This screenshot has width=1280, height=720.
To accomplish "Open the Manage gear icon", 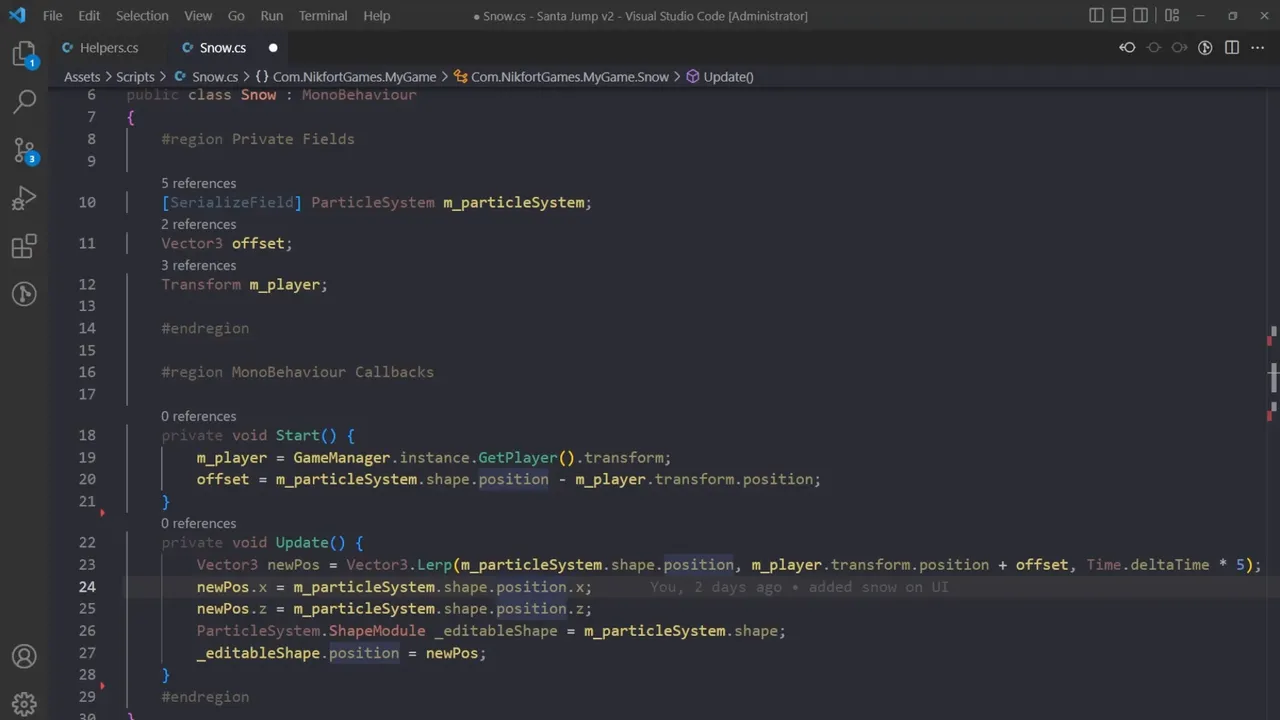I will pos(24,704).
